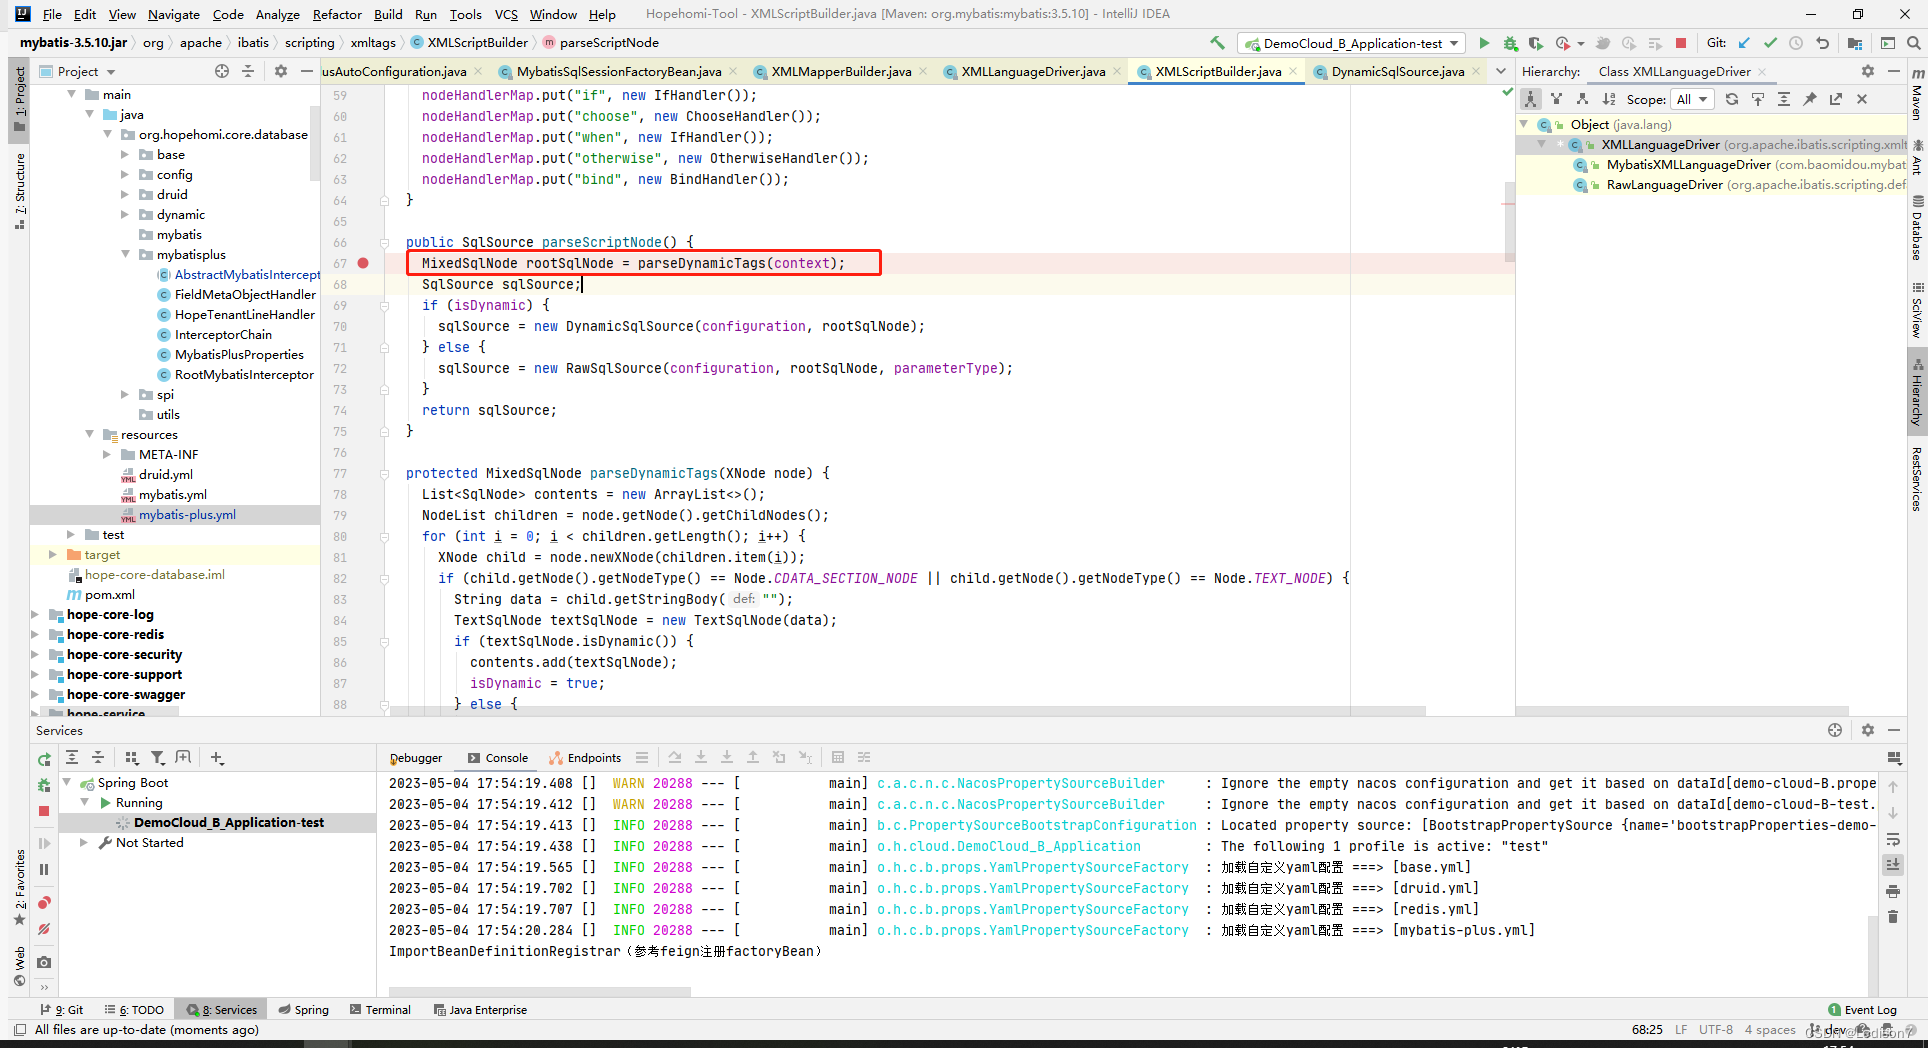Viewport: 1928px width, 1048px height.
Task: Click the Debug bug icon in the main toolbar
Action: 1510,43
